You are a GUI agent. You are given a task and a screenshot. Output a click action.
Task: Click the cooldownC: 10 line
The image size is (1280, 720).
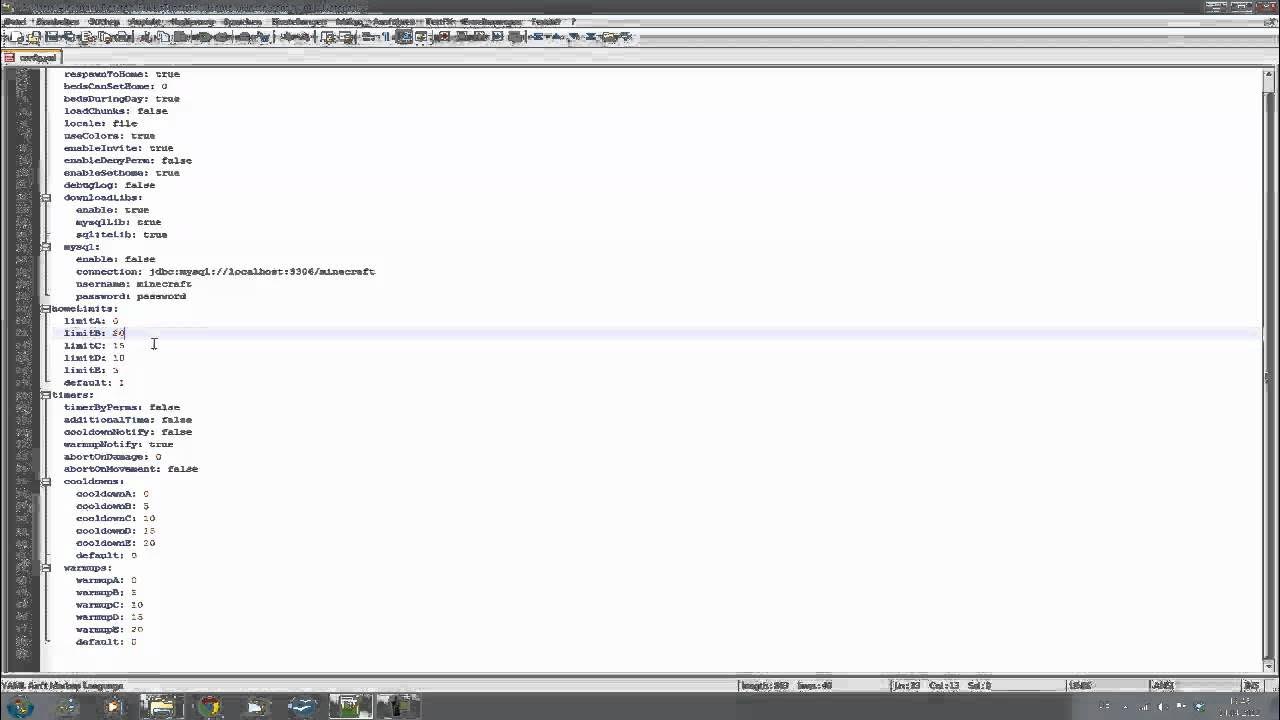(116, 518)
